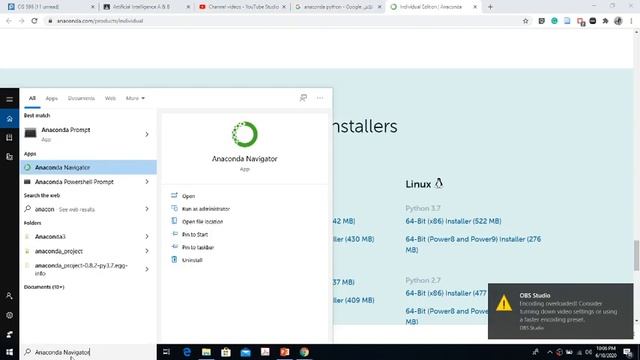Choose Pin to taskbar
Viewport: 640px width, 360px height.
[198, 247]
